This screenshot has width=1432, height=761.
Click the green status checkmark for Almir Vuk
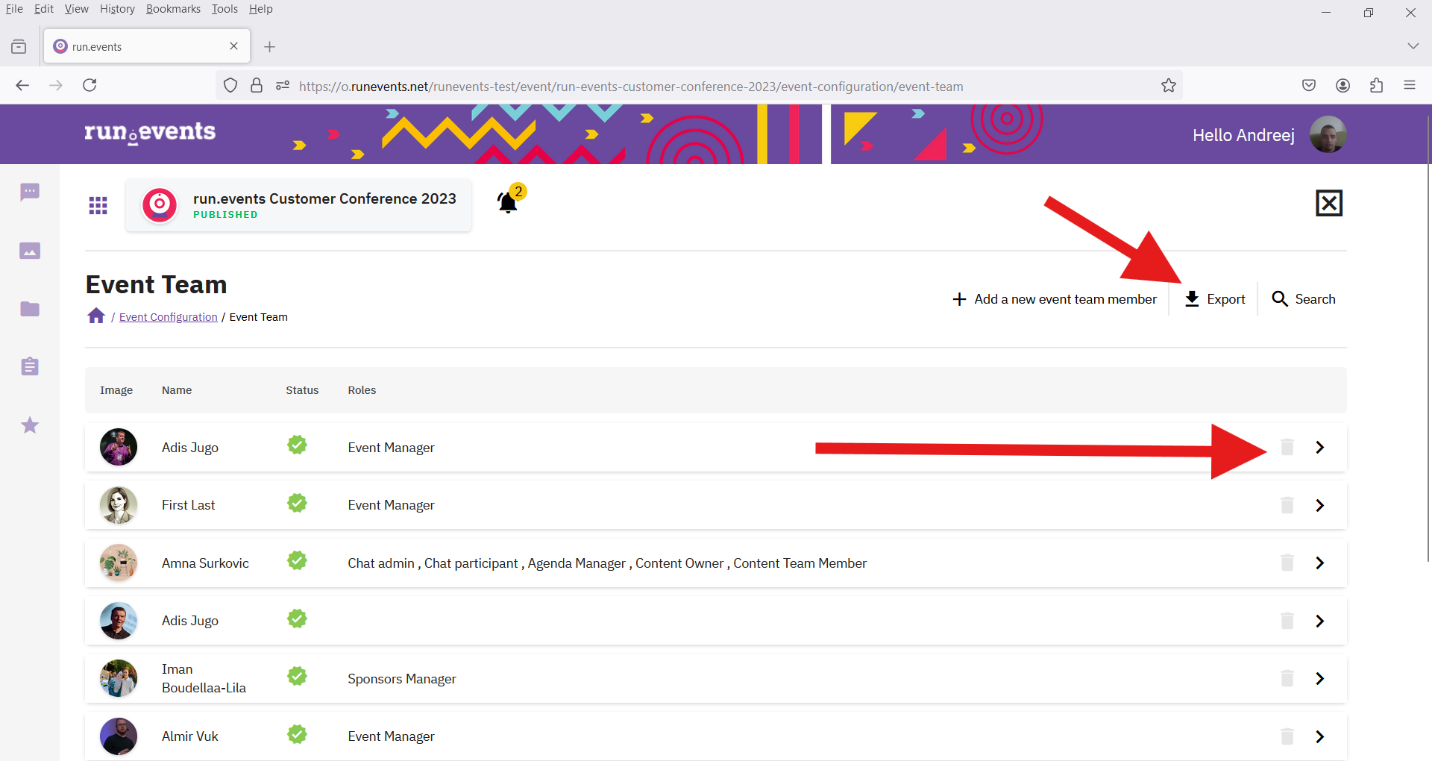(x=297, y=735)
